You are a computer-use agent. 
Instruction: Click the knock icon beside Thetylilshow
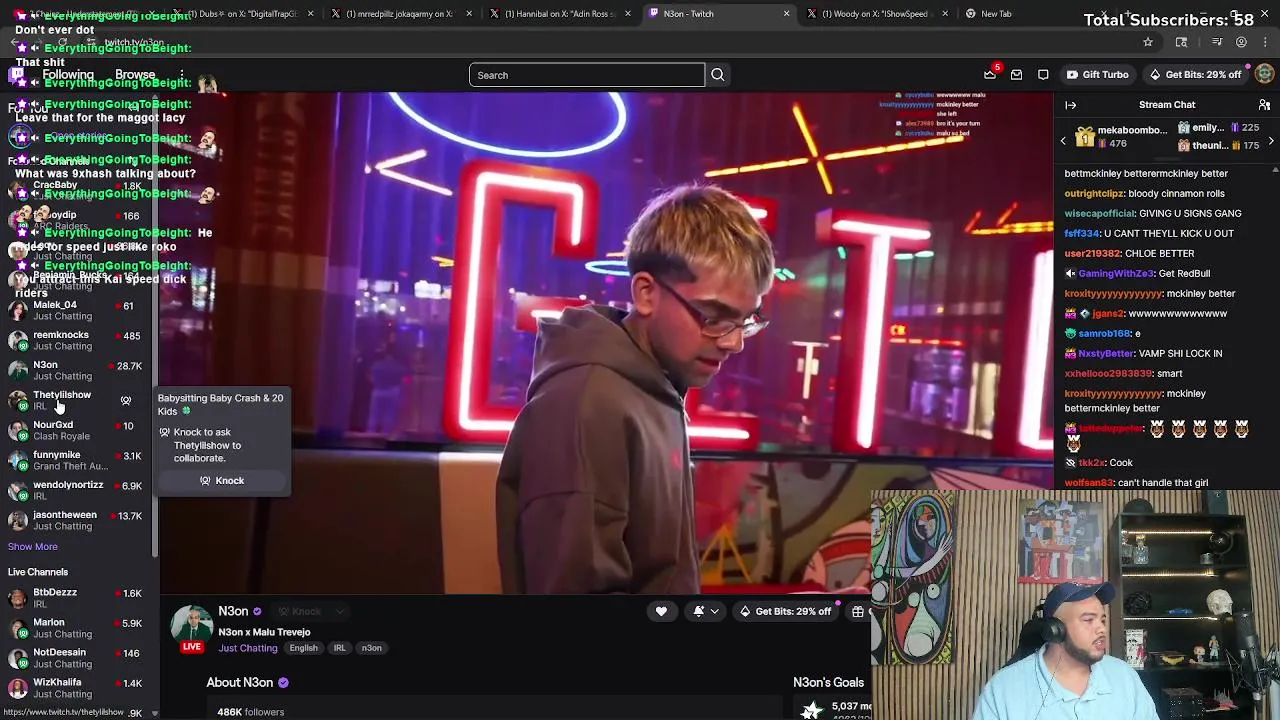(126, 400)
